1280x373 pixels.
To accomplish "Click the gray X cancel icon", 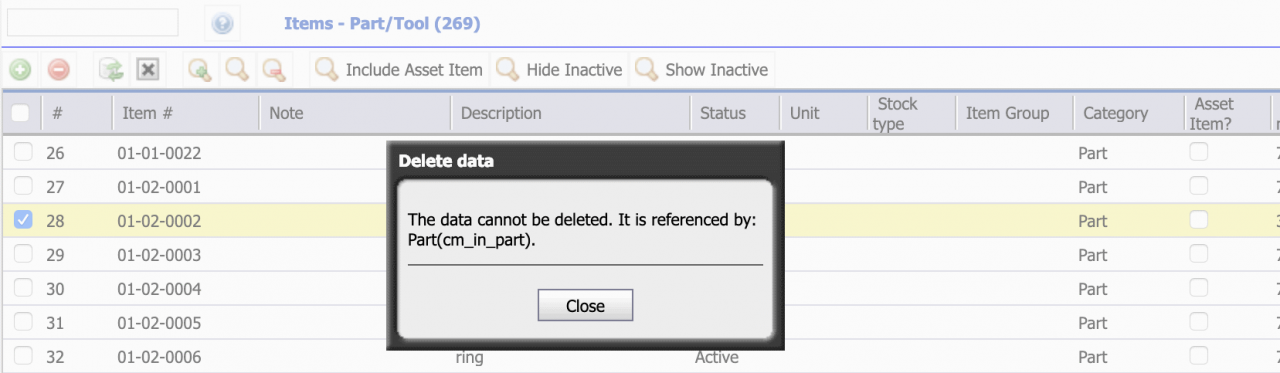I will coord(148,70).
